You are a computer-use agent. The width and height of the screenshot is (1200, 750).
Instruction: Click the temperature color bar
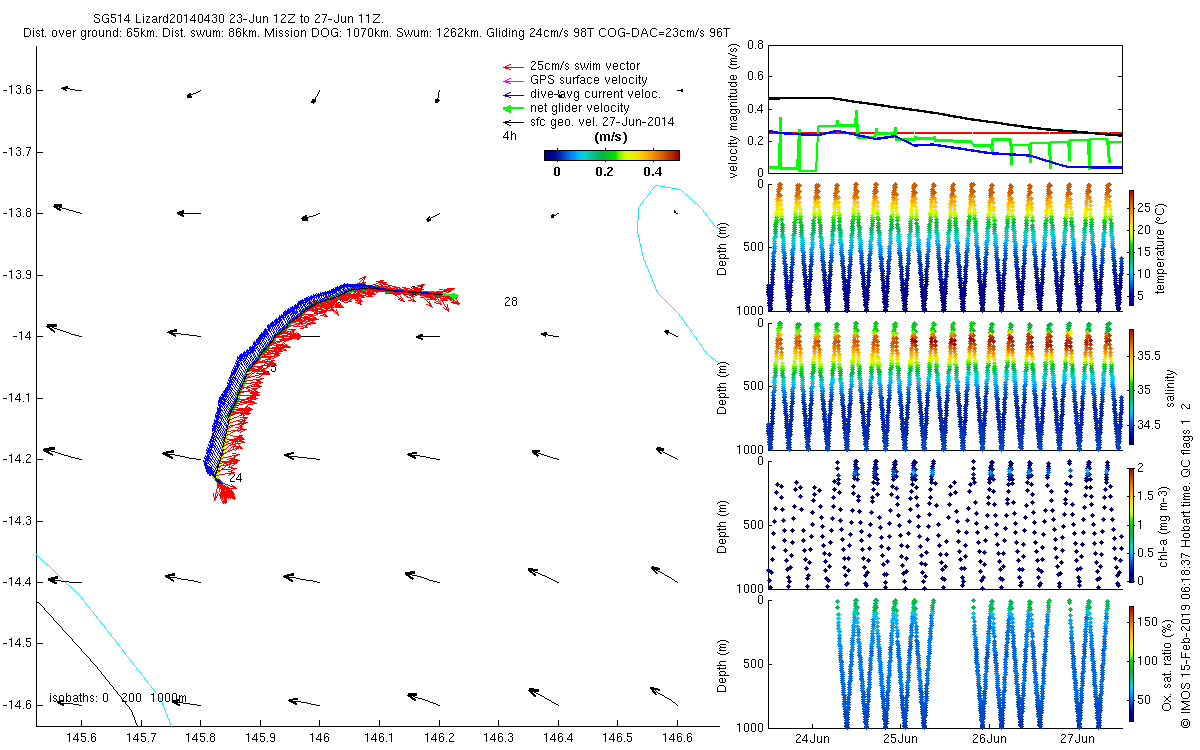pyautogui.click(x=1131, y=245)
